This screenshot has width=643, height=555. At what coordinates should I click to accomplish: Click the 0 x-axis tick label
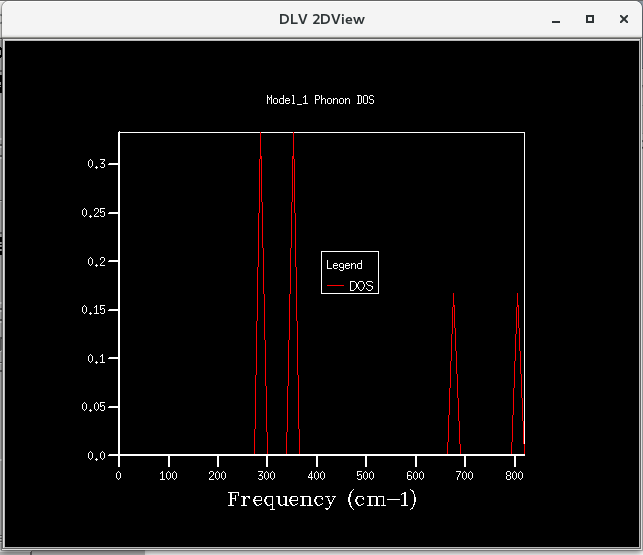click(119, 476)
